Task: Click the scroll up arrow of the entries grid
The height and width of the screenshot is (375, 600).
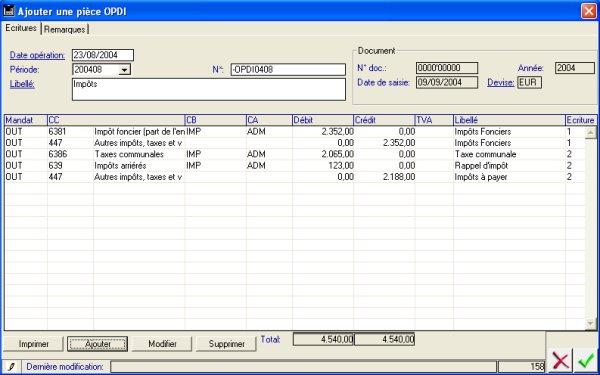Action: pyautogui.click(x=590, y=132)
